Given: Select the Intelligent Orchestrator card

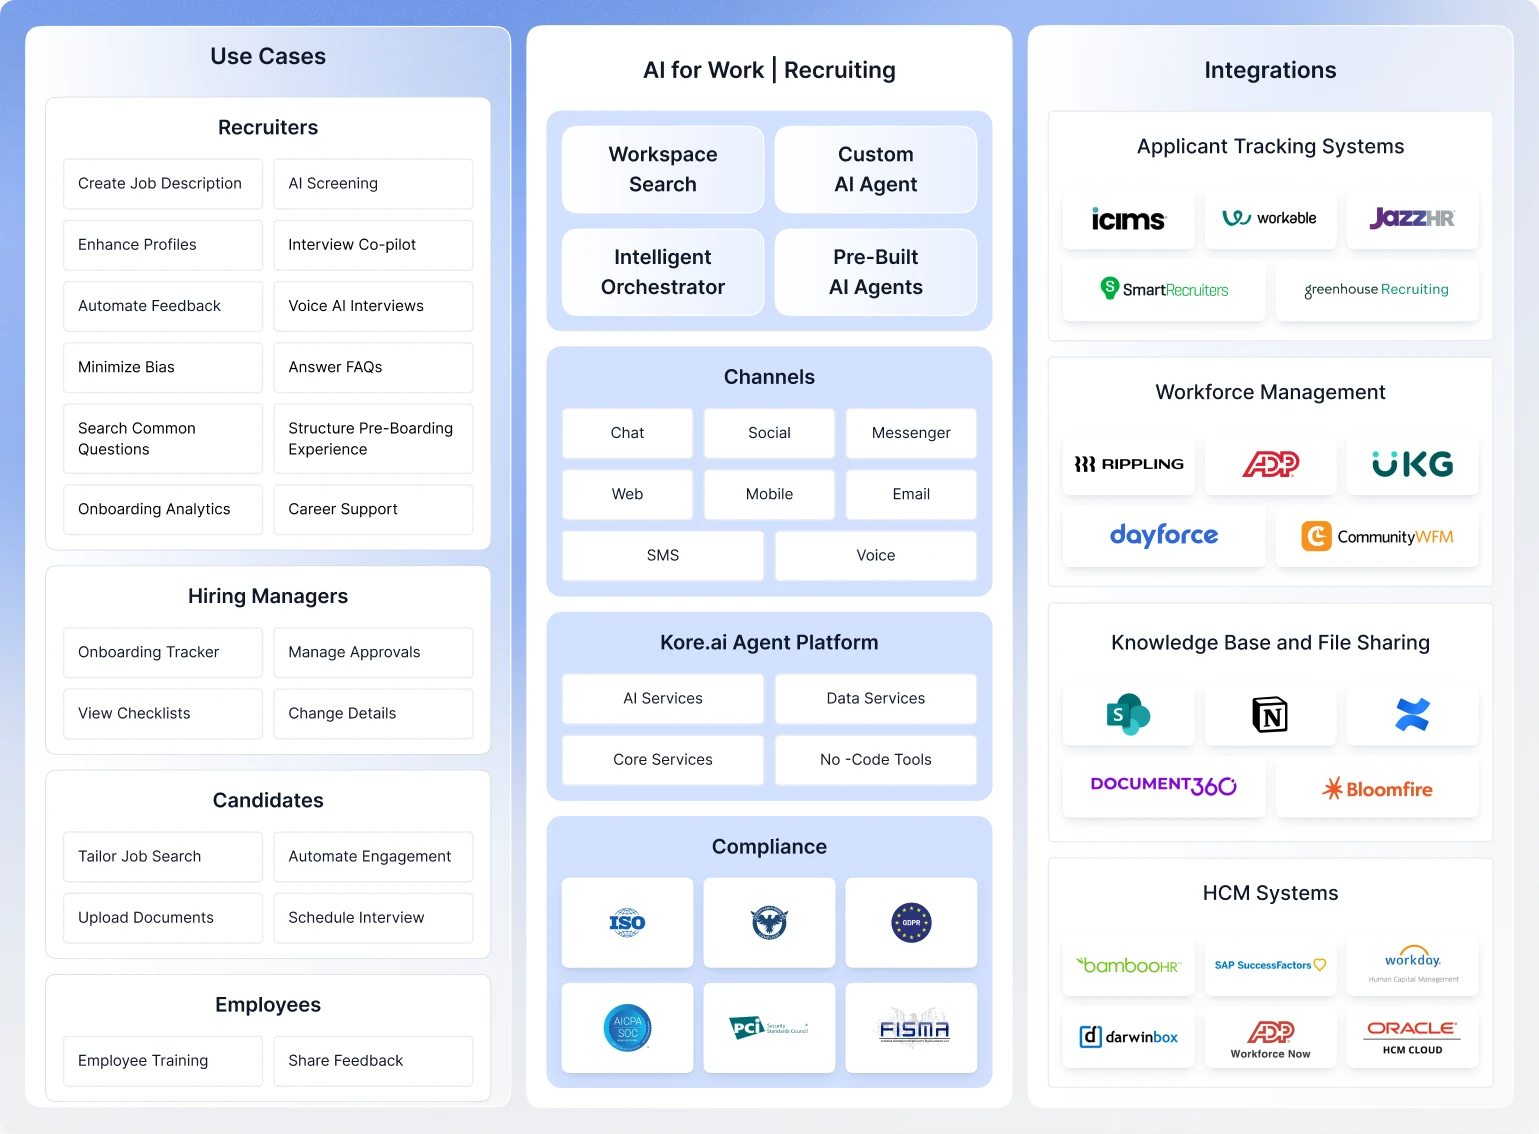Looking at the screenshot, I should [x=663, y=272].
